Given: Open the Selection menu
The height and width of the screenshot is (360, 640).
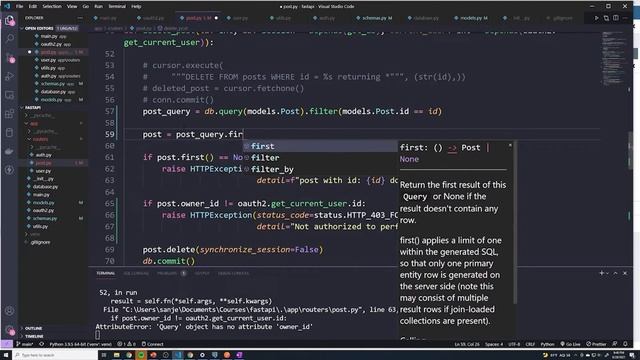Looking at the screenshot, I should tap(52, 6).
